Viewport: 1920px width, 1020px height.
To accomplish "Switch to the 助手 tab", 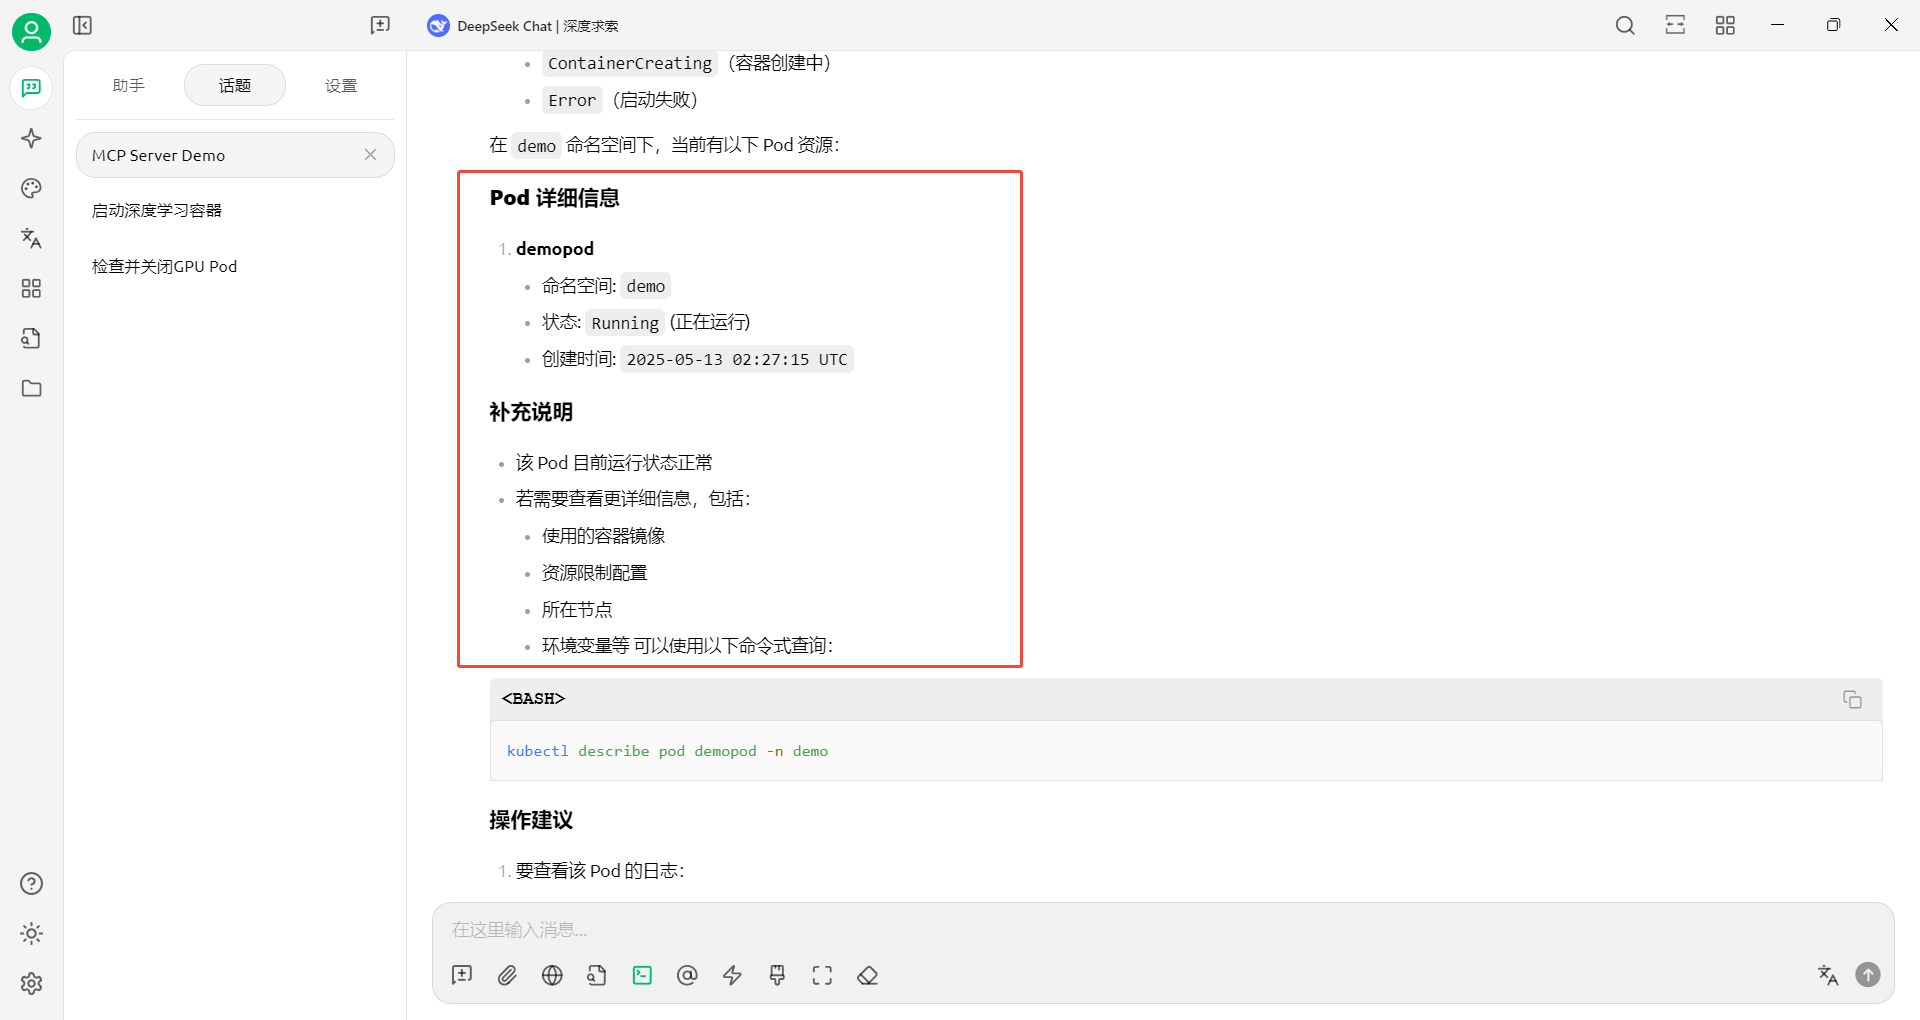I will [129, 86].
